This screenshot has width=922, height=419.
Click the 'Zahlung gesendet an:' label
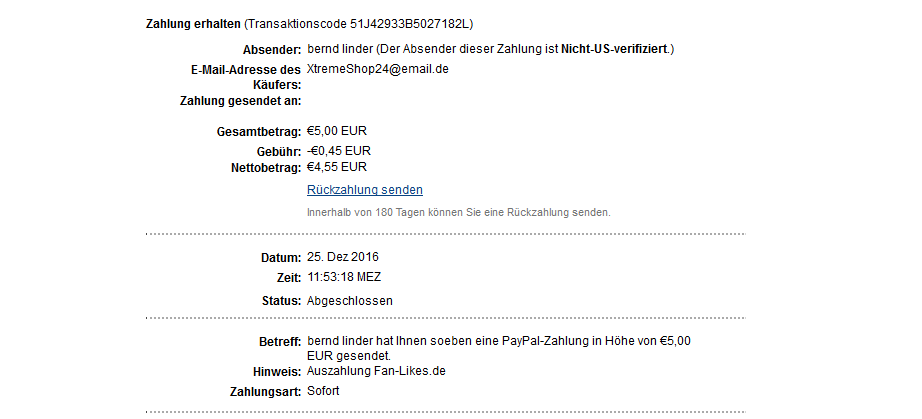240,101
